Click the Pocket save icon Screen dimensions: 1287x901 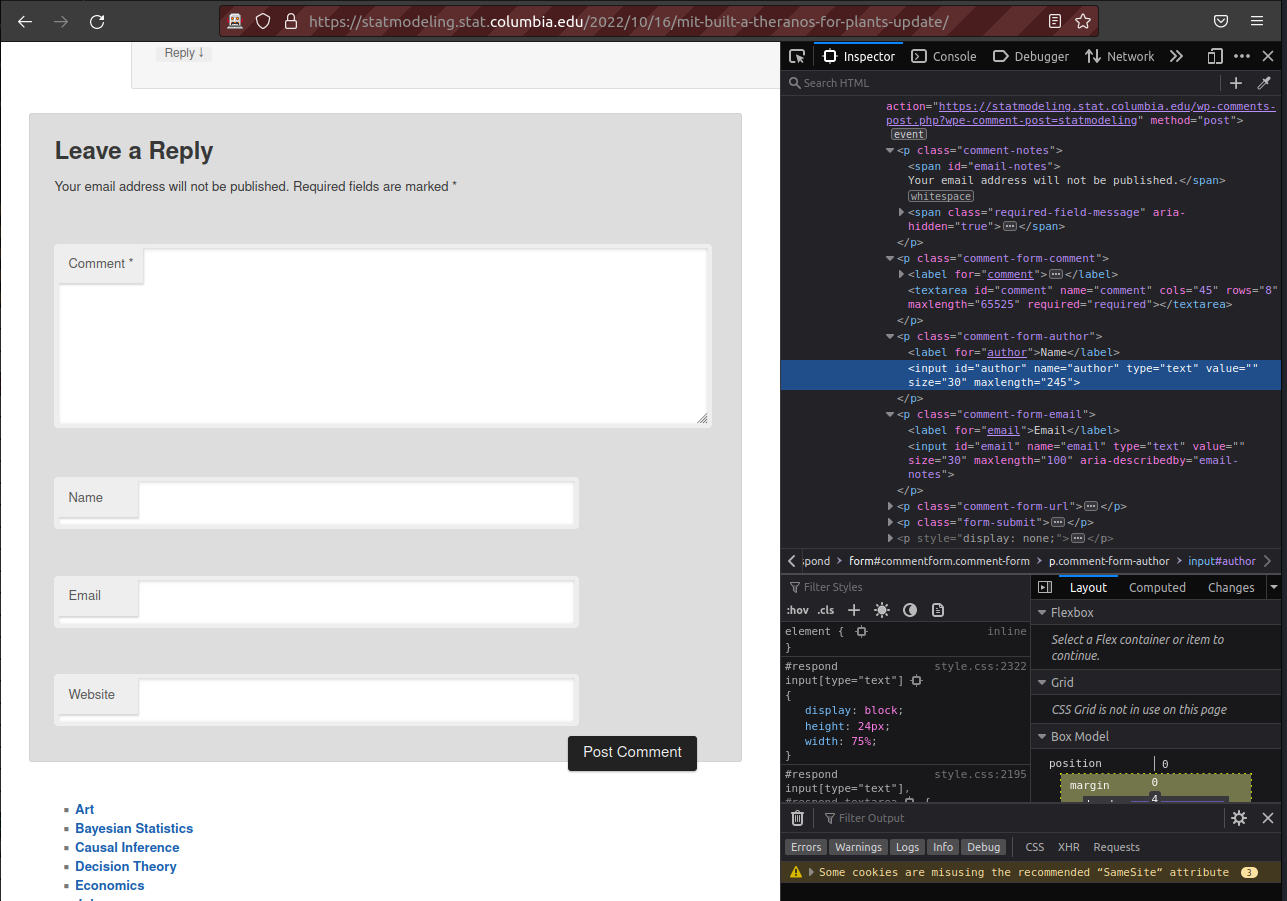pos(1221,21)
